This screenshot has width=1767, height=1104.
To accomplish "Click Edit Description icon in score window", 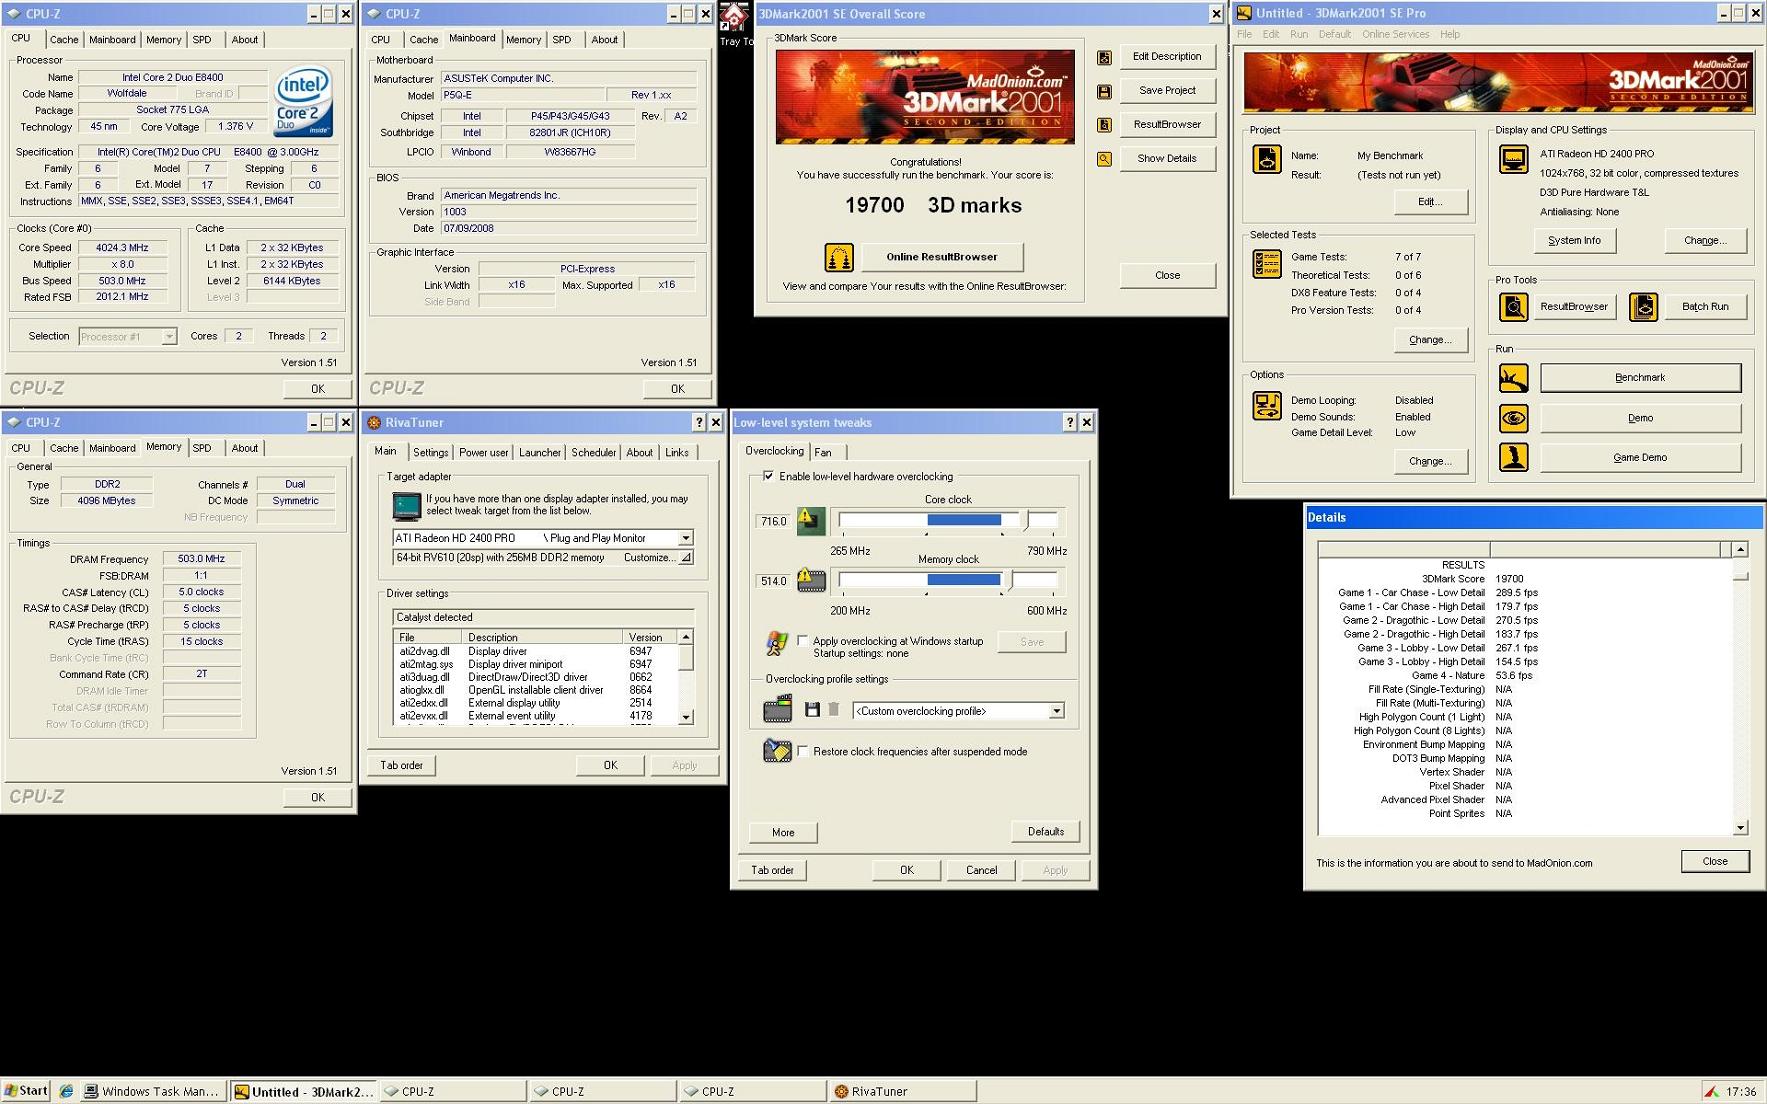I will click(1104, 57).
